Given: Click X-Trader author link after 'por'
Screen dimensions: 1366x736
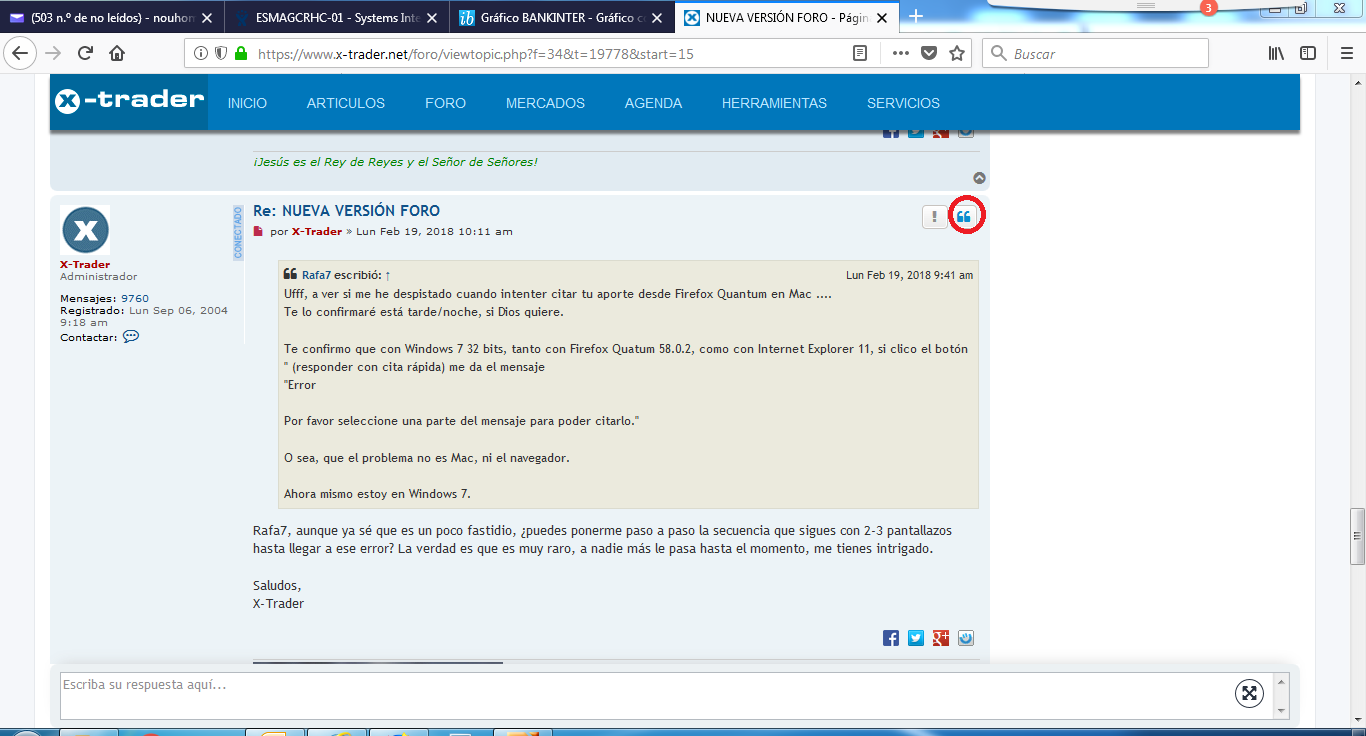Looking at the screenshot, I should click(x=317, y=232).
